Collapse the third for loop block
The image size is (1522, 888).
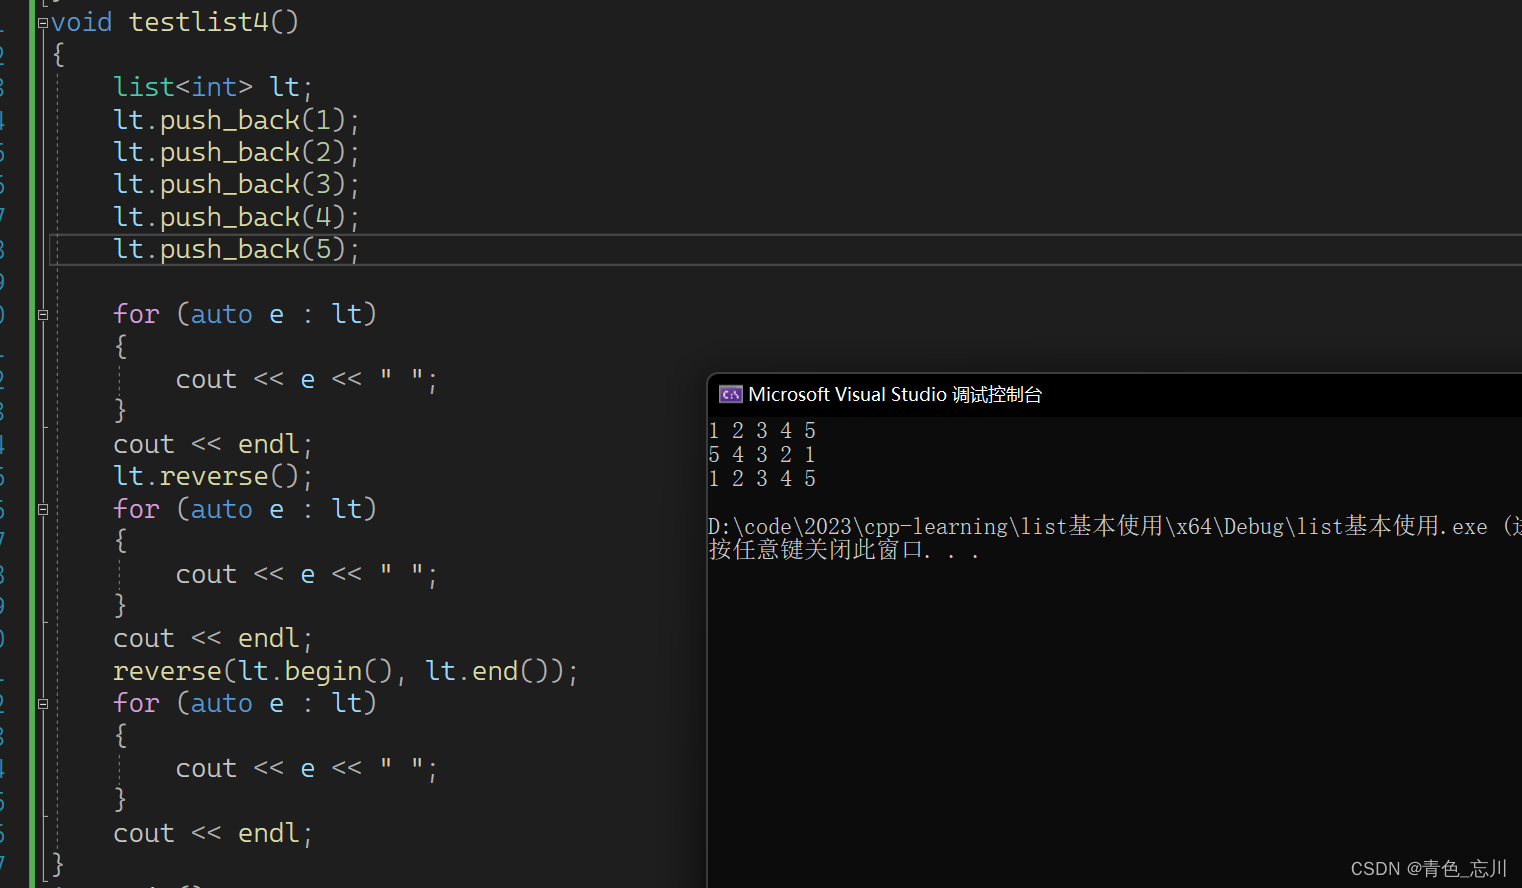(x=43, y=704)
